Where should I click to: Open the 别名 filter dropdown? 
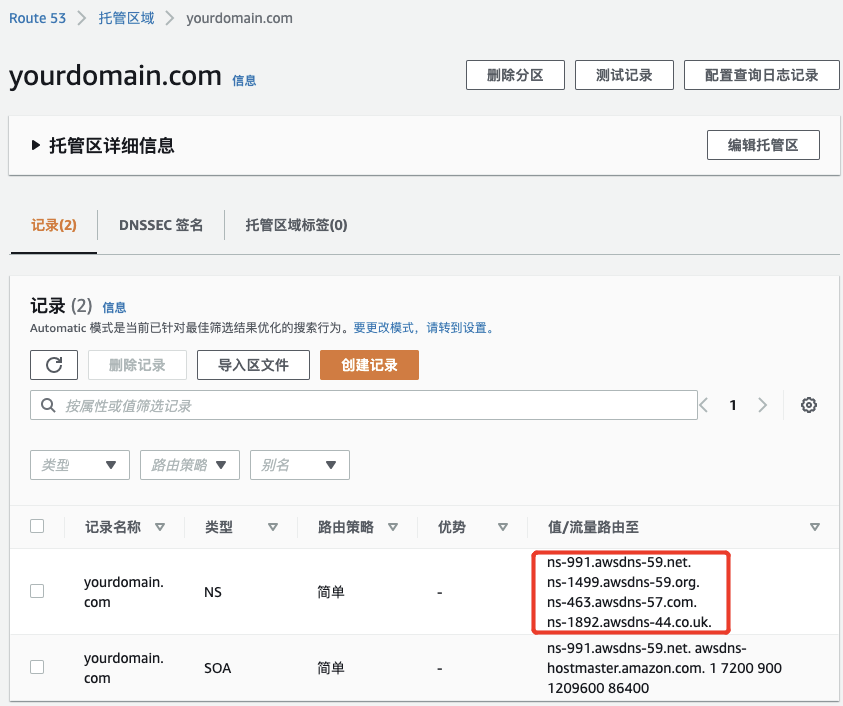(299, 465)
